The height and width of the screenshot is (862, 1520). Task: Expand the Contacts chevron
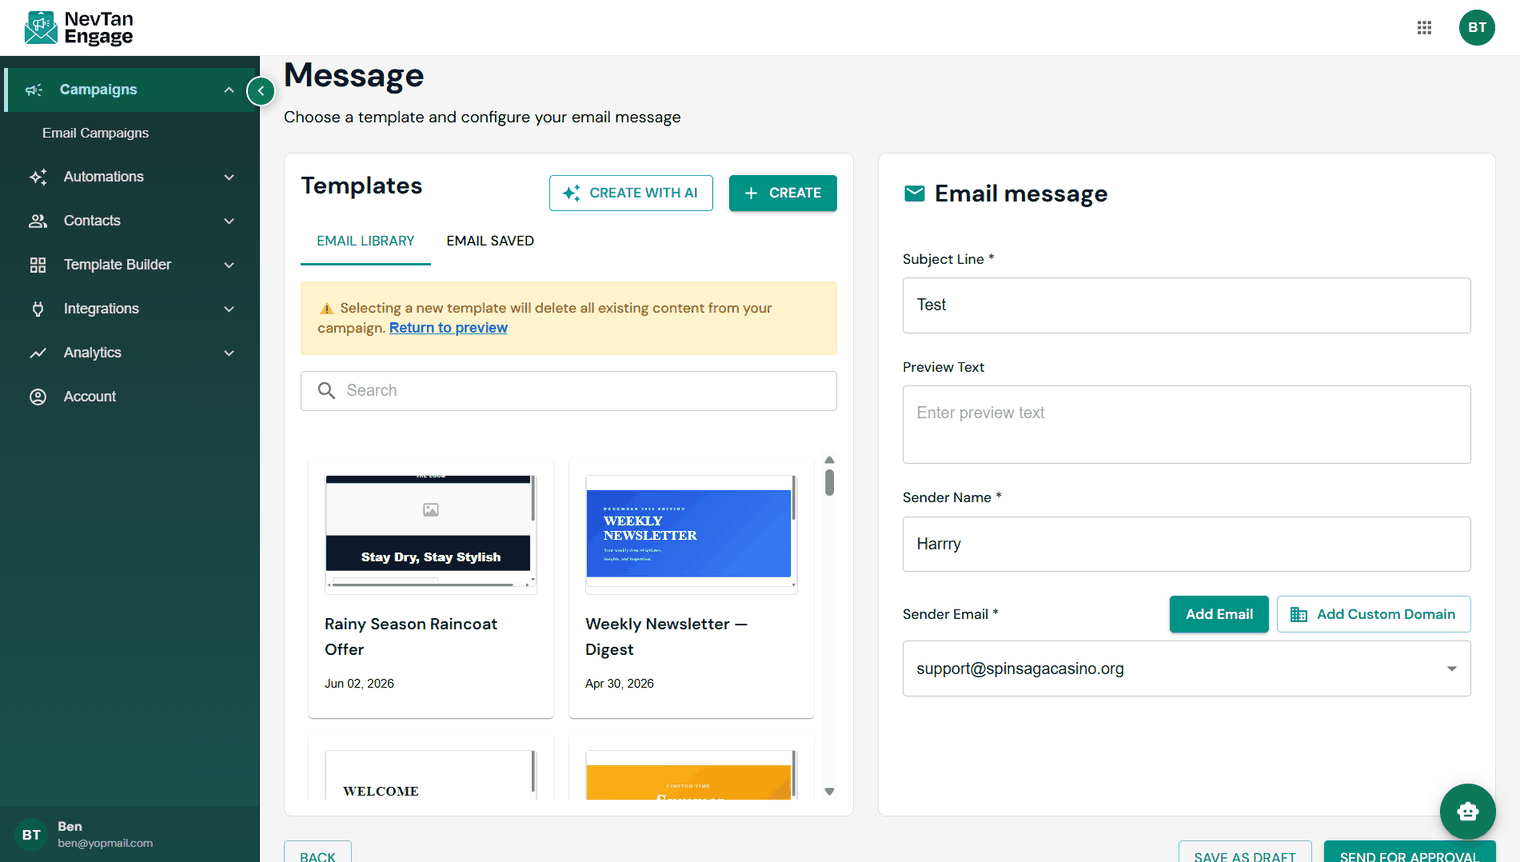coord(229,221)
